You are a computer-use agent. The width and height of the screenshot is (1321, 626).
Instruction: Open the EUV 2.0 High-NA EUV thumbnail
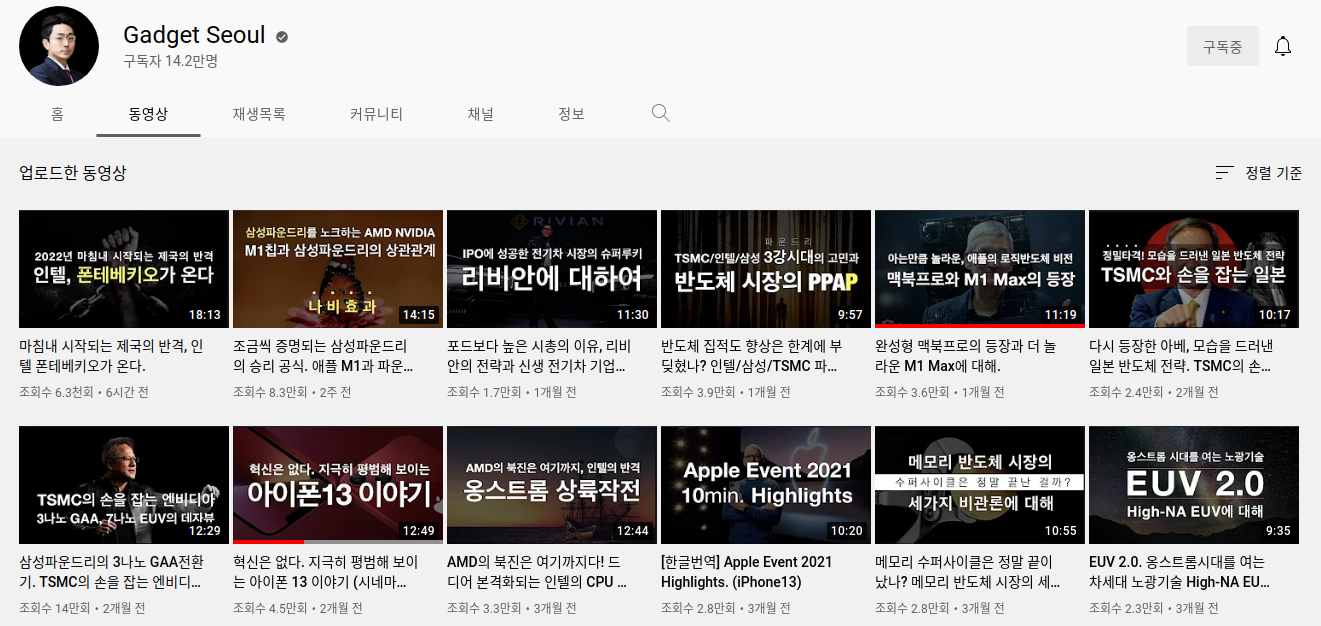pyautogui.click(x=1194, y=485)
